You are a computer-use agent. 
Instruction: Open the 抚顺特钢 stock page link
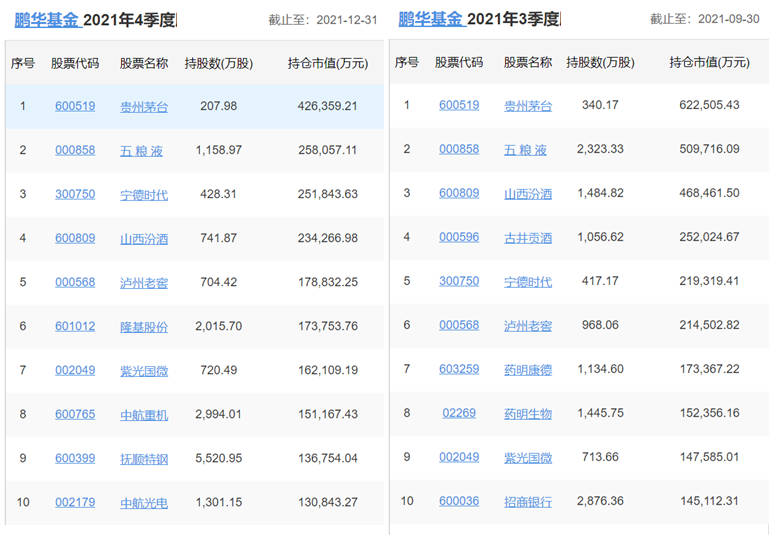coord(144,458)
